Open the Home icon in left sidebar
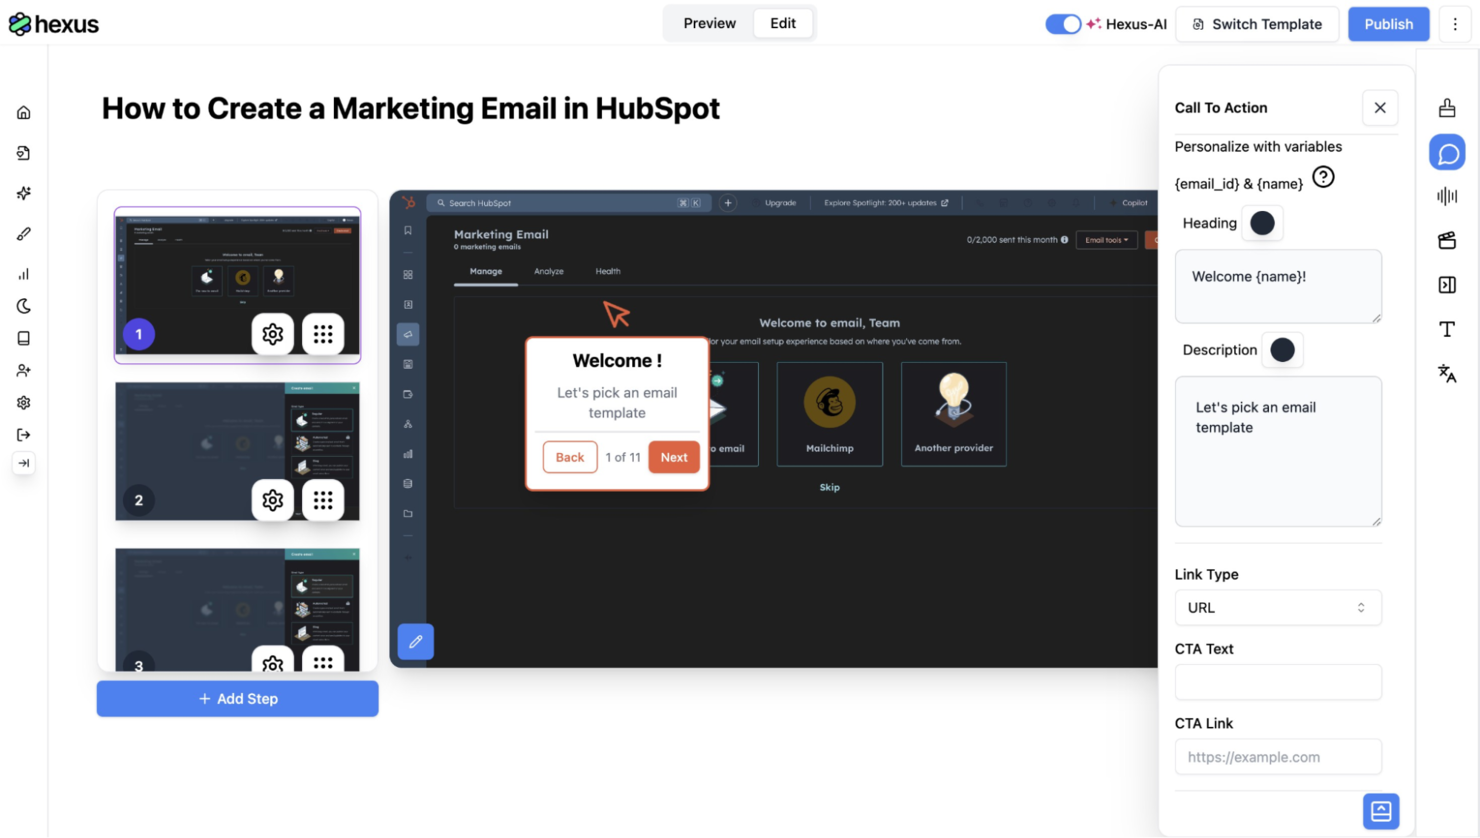 (24, 113)
